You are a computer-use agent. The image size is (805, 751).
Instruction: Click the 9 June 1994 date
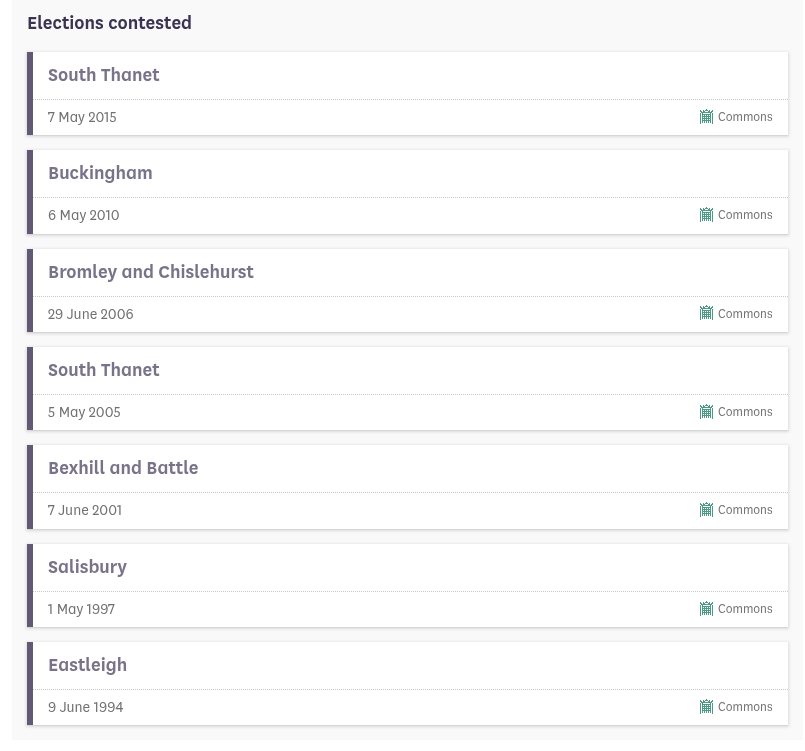click(86, 707)
